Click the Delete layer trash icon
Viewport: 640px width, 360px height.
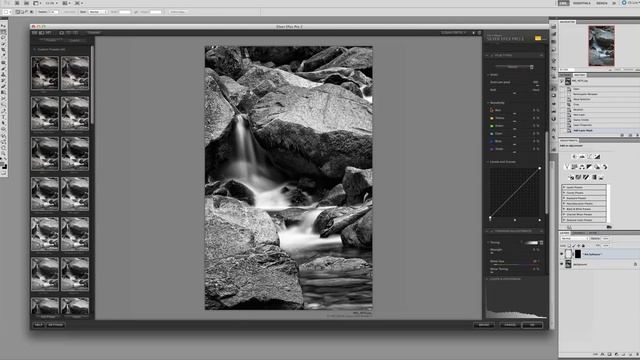[637, 354]
